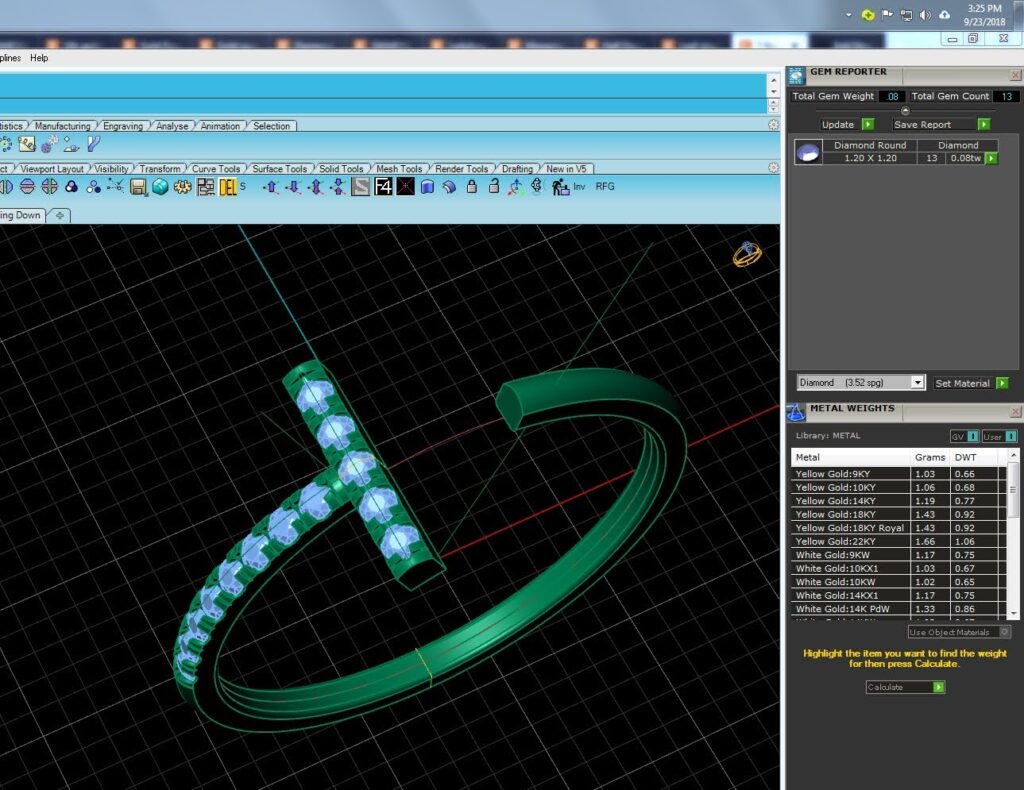The image size is (1024, 790).
Task: Toggle the User library switch
Action: pos(999,436)
